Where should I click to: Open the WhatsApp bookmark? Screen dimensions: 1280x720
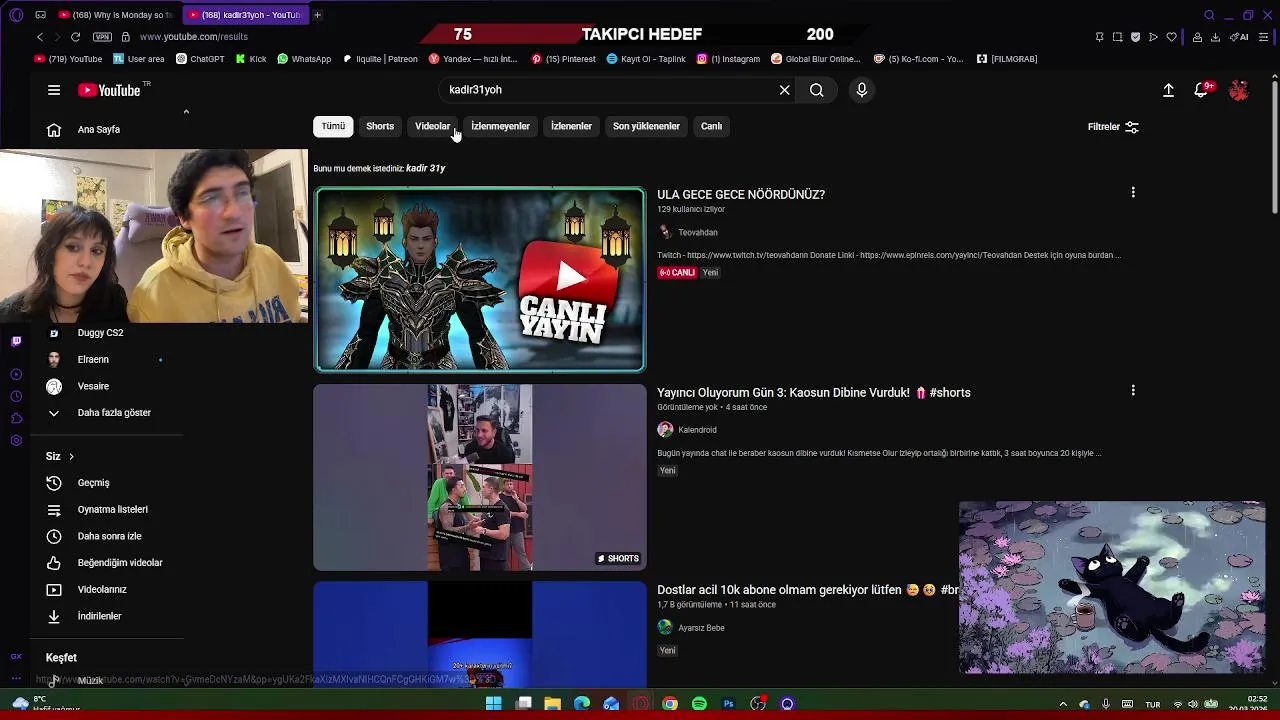point(304,59)
